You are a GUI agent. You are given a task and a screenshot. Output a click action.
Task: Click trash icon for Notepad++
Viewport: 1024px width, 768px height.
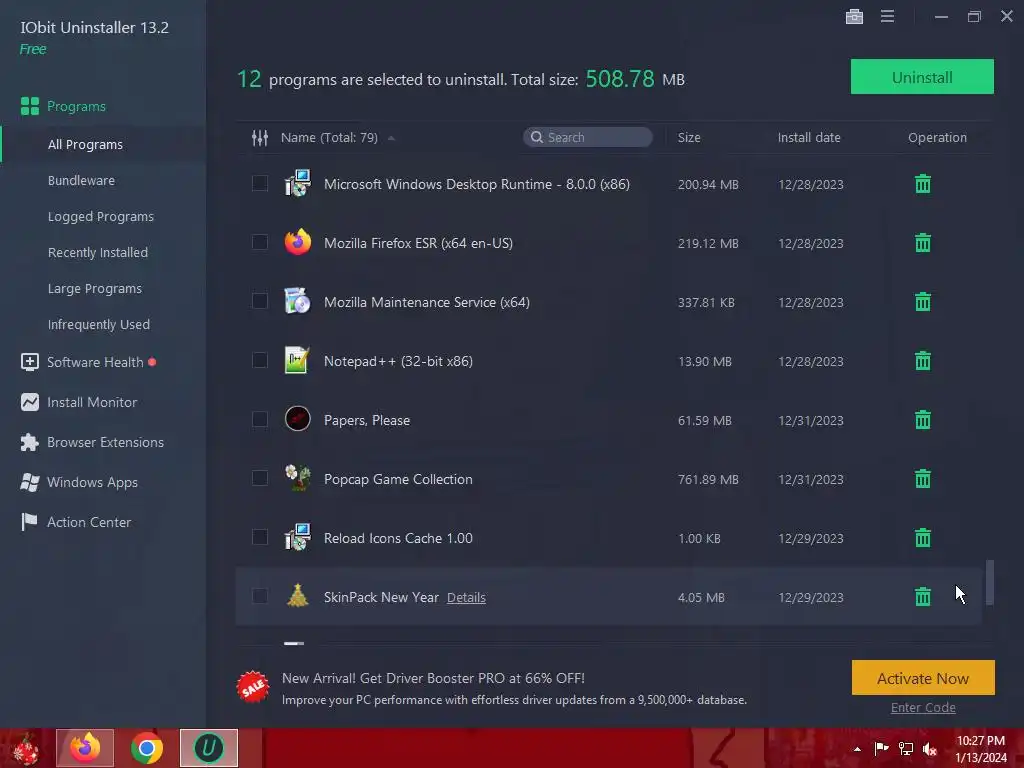click(922, 360)
